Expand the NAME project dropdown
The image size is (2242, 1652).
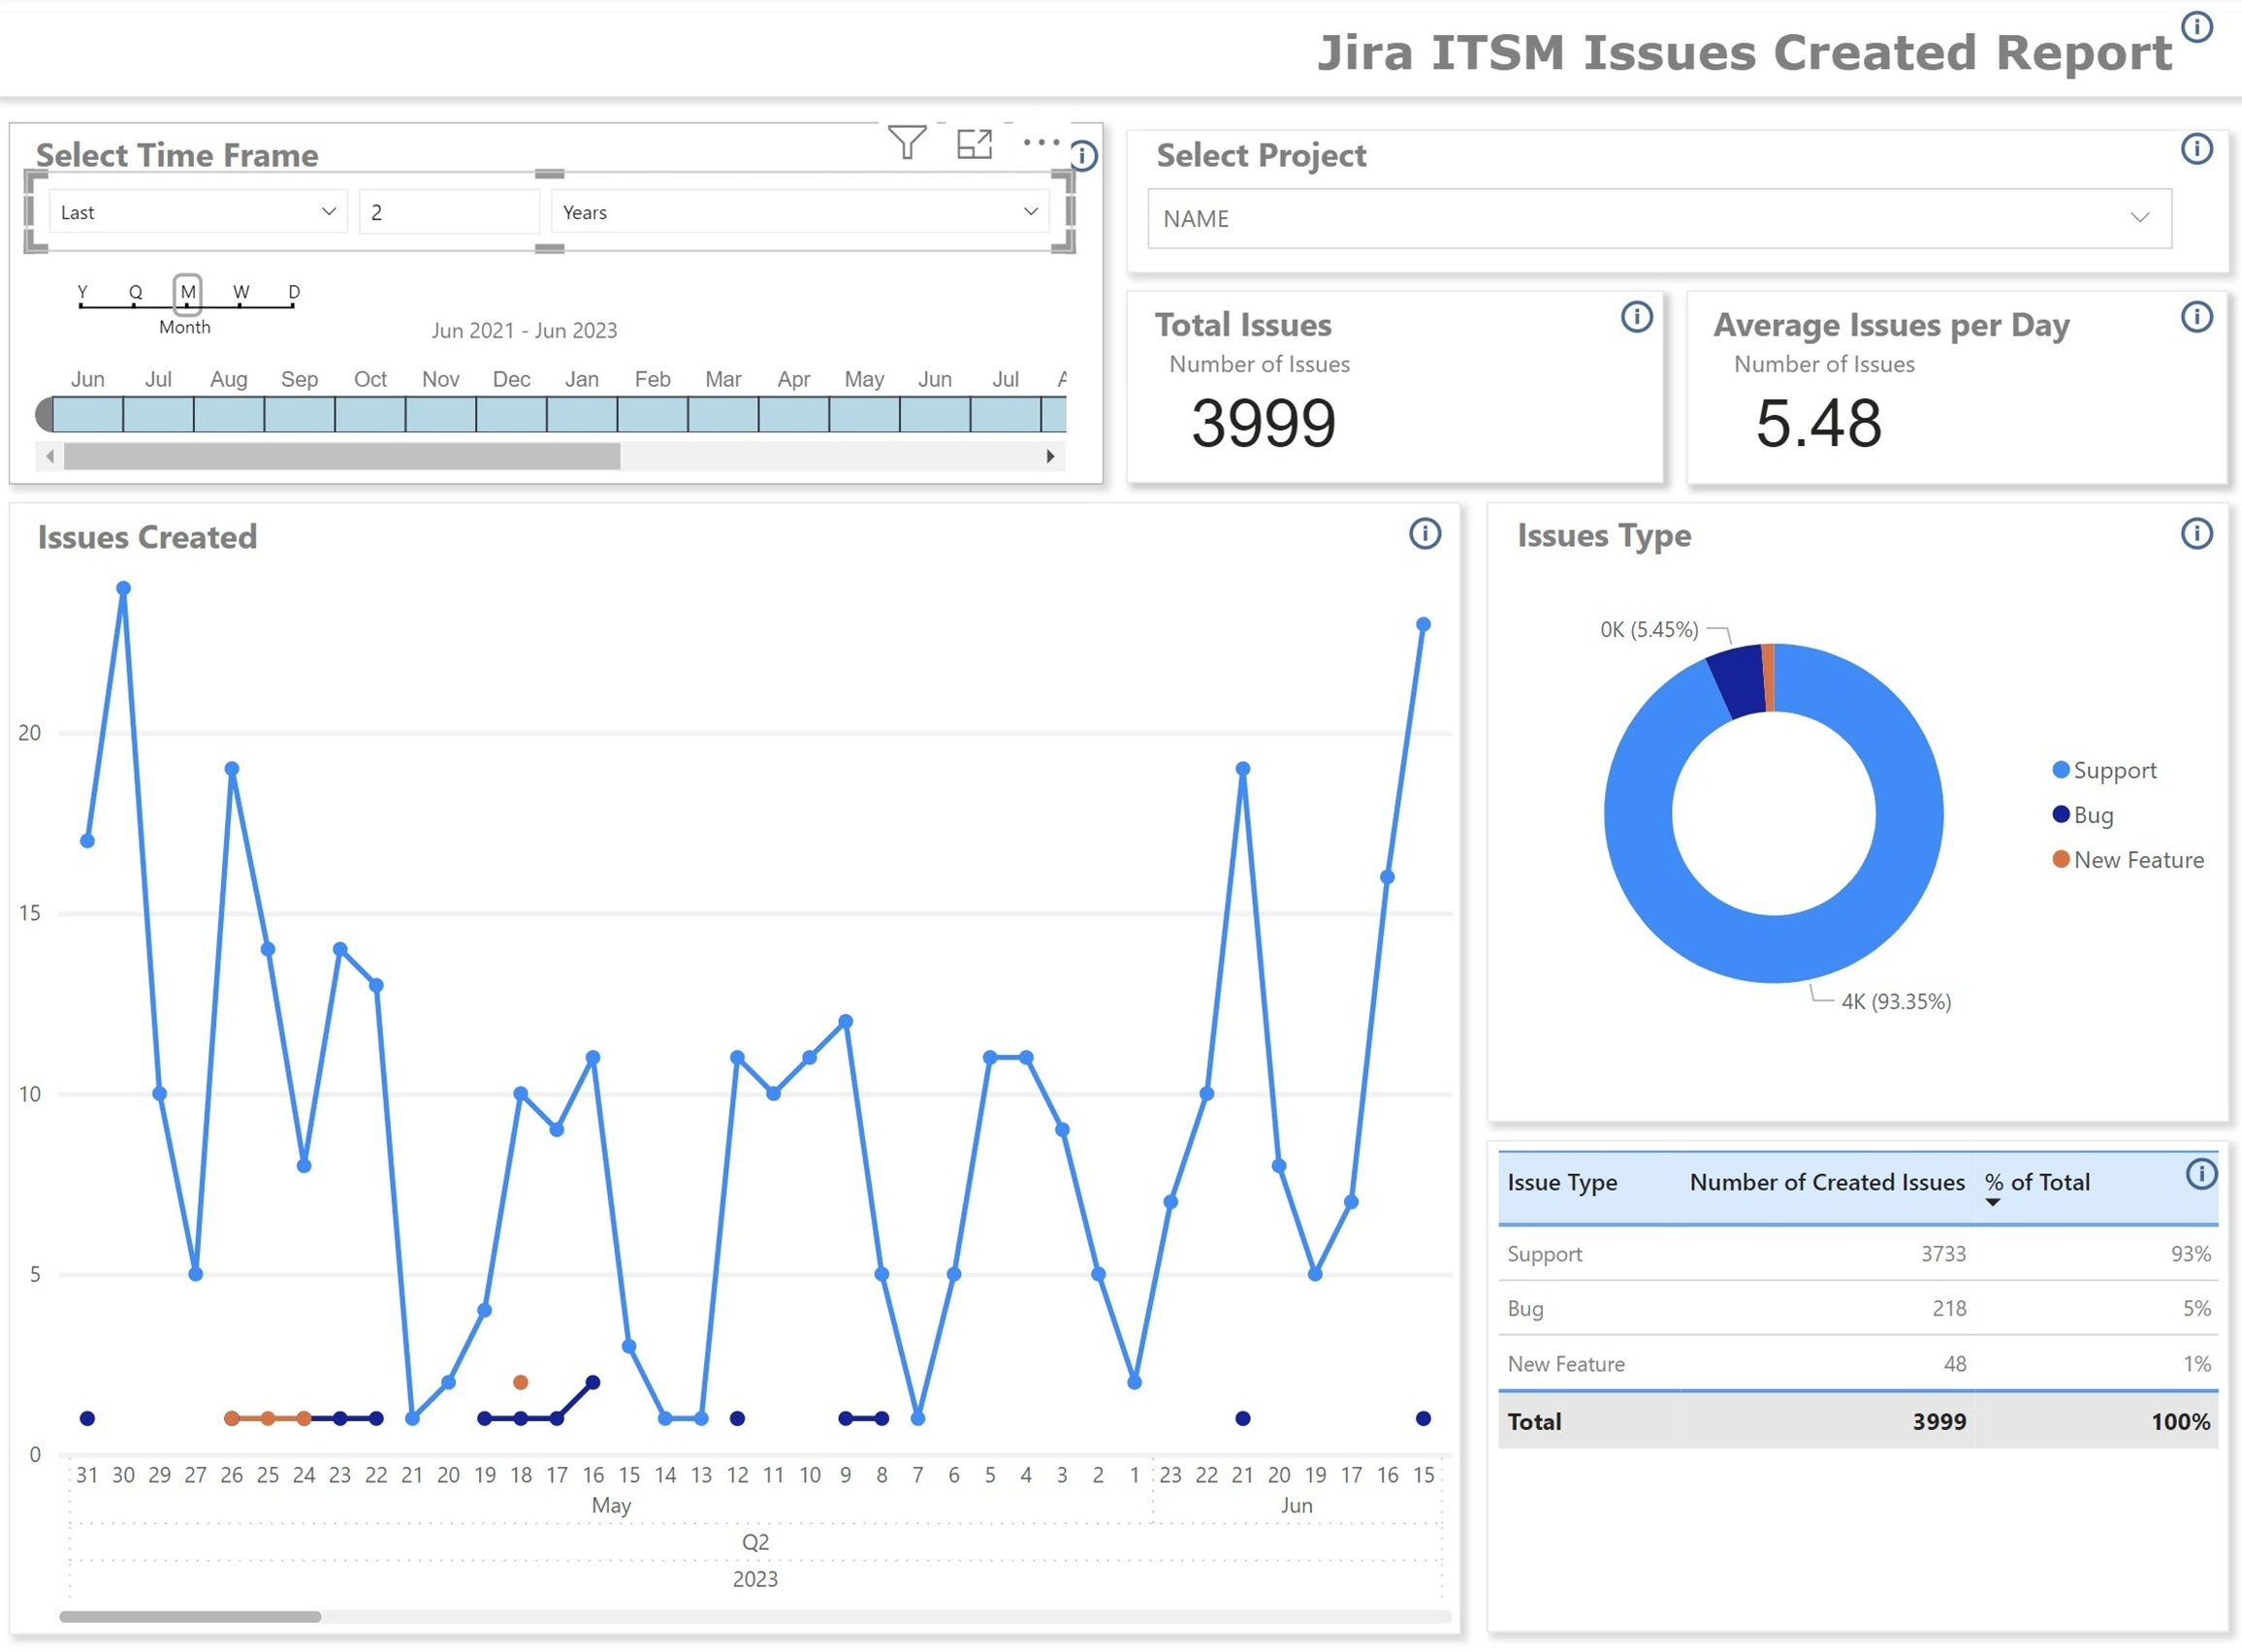click(1658, 219)
